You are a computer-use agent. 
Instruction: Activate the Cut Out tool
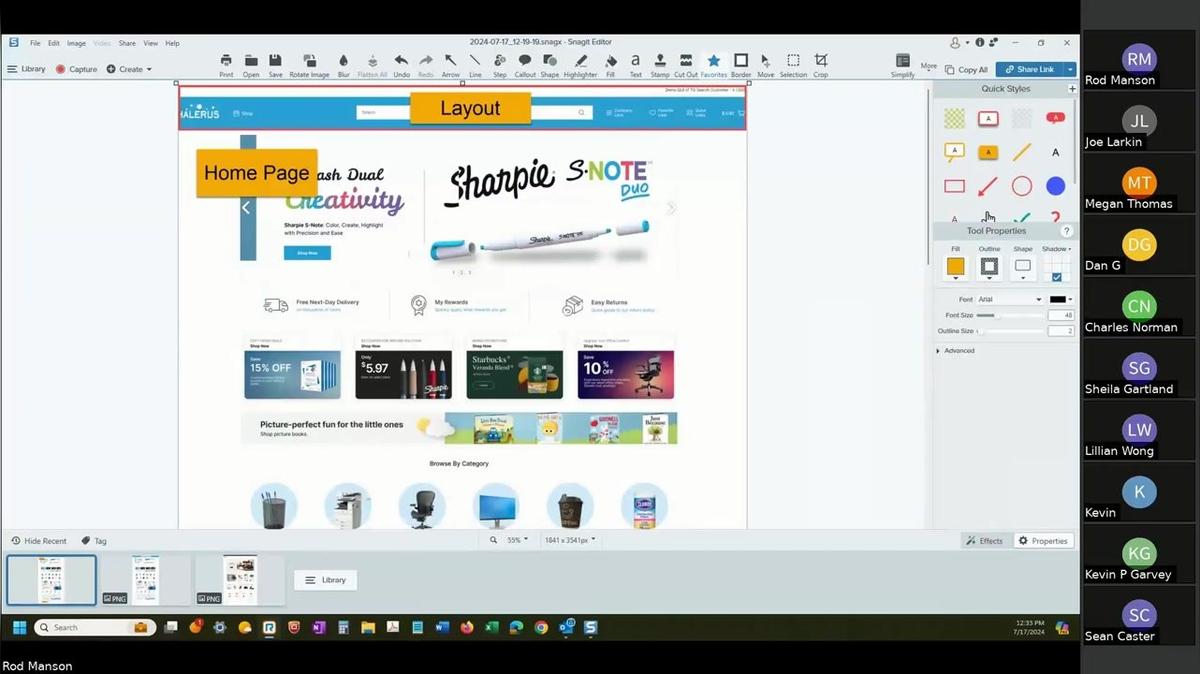(x=688, y=62)
